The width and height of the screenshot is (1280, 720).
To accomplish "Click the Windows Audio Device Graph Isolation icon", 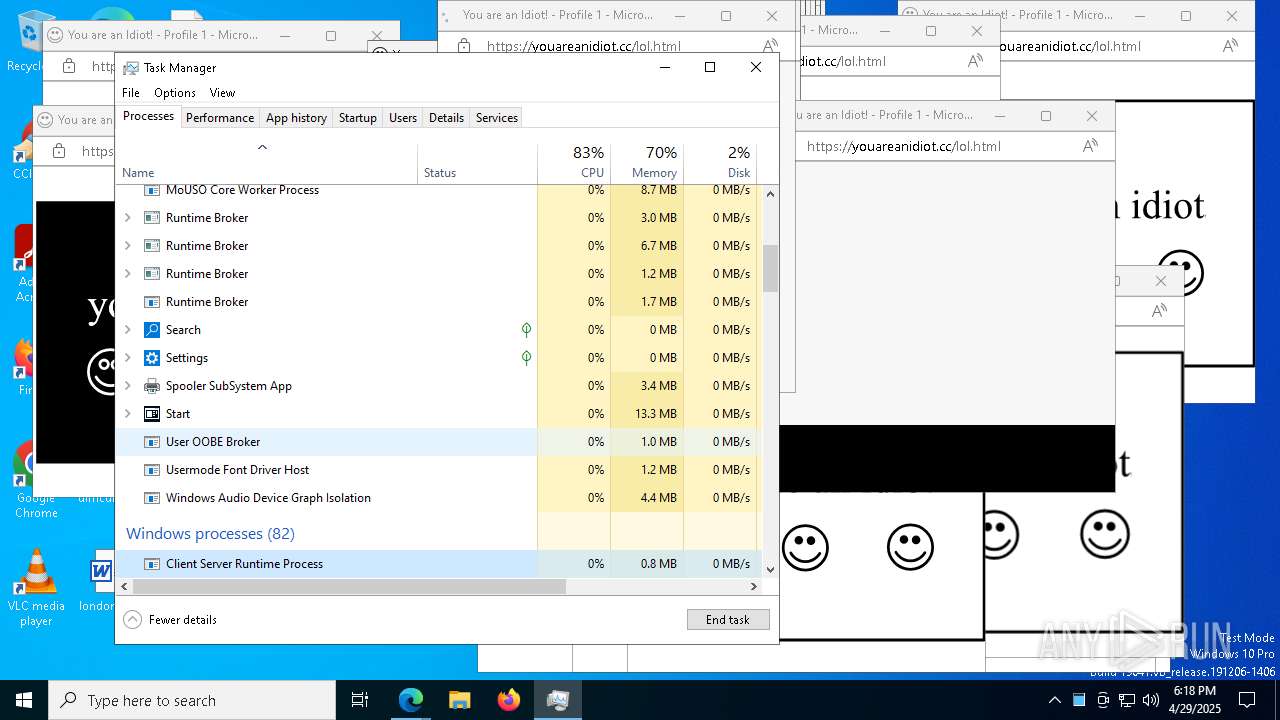I will pyautogui.click(x=152, y=497).
